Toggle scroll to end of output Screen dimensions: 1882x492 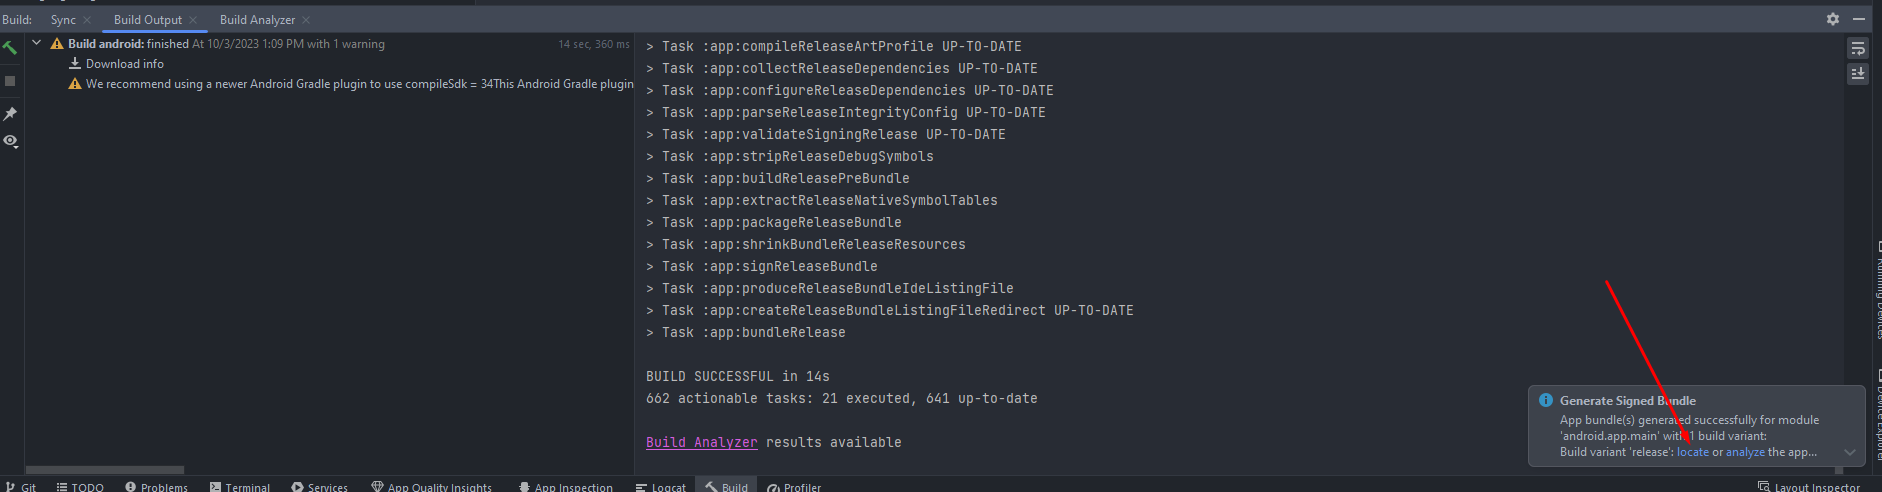[x=1857, y=74]
